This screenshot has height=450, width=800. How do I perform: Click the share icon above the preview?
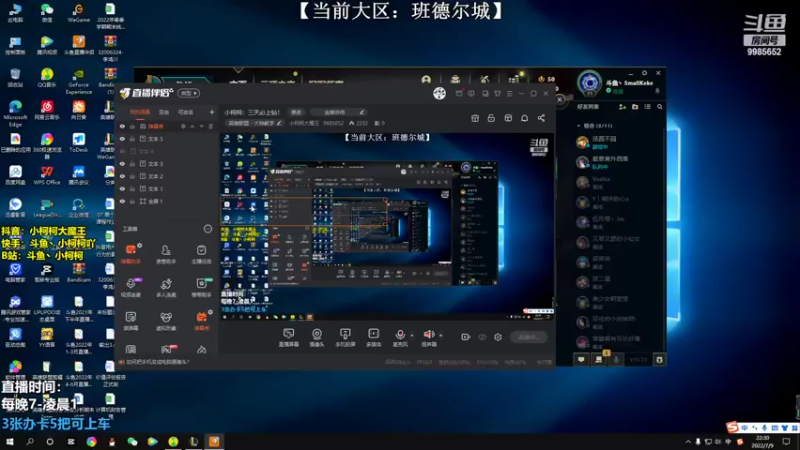pyautogui.click(x=541, y=118)
